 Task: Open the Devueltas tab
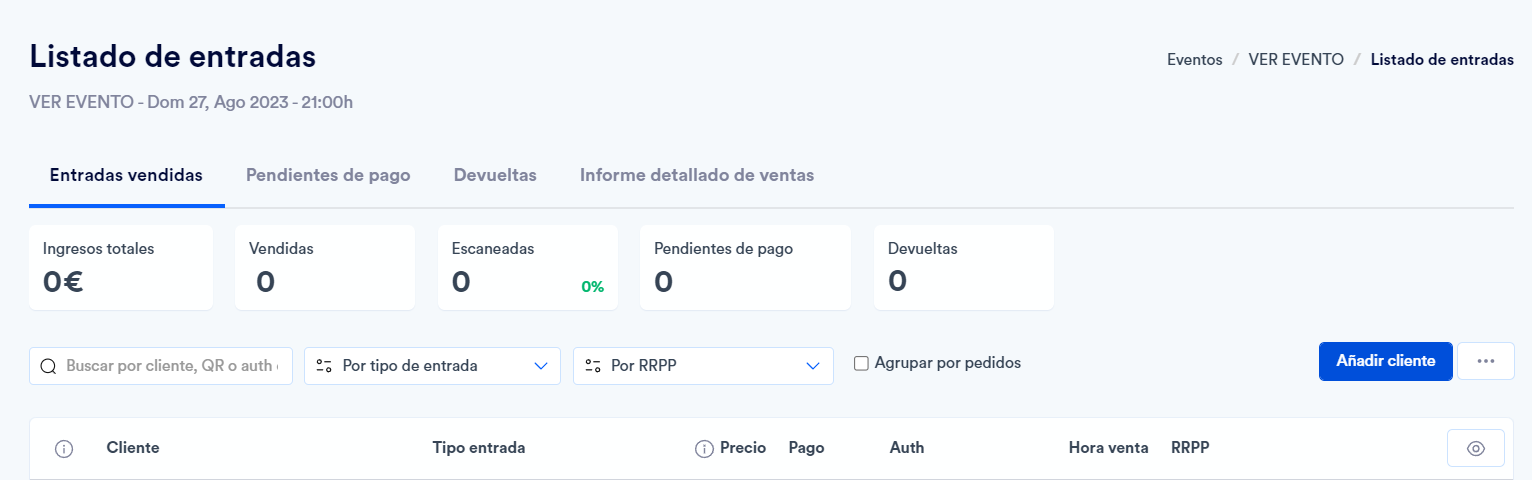click(495, 175)
